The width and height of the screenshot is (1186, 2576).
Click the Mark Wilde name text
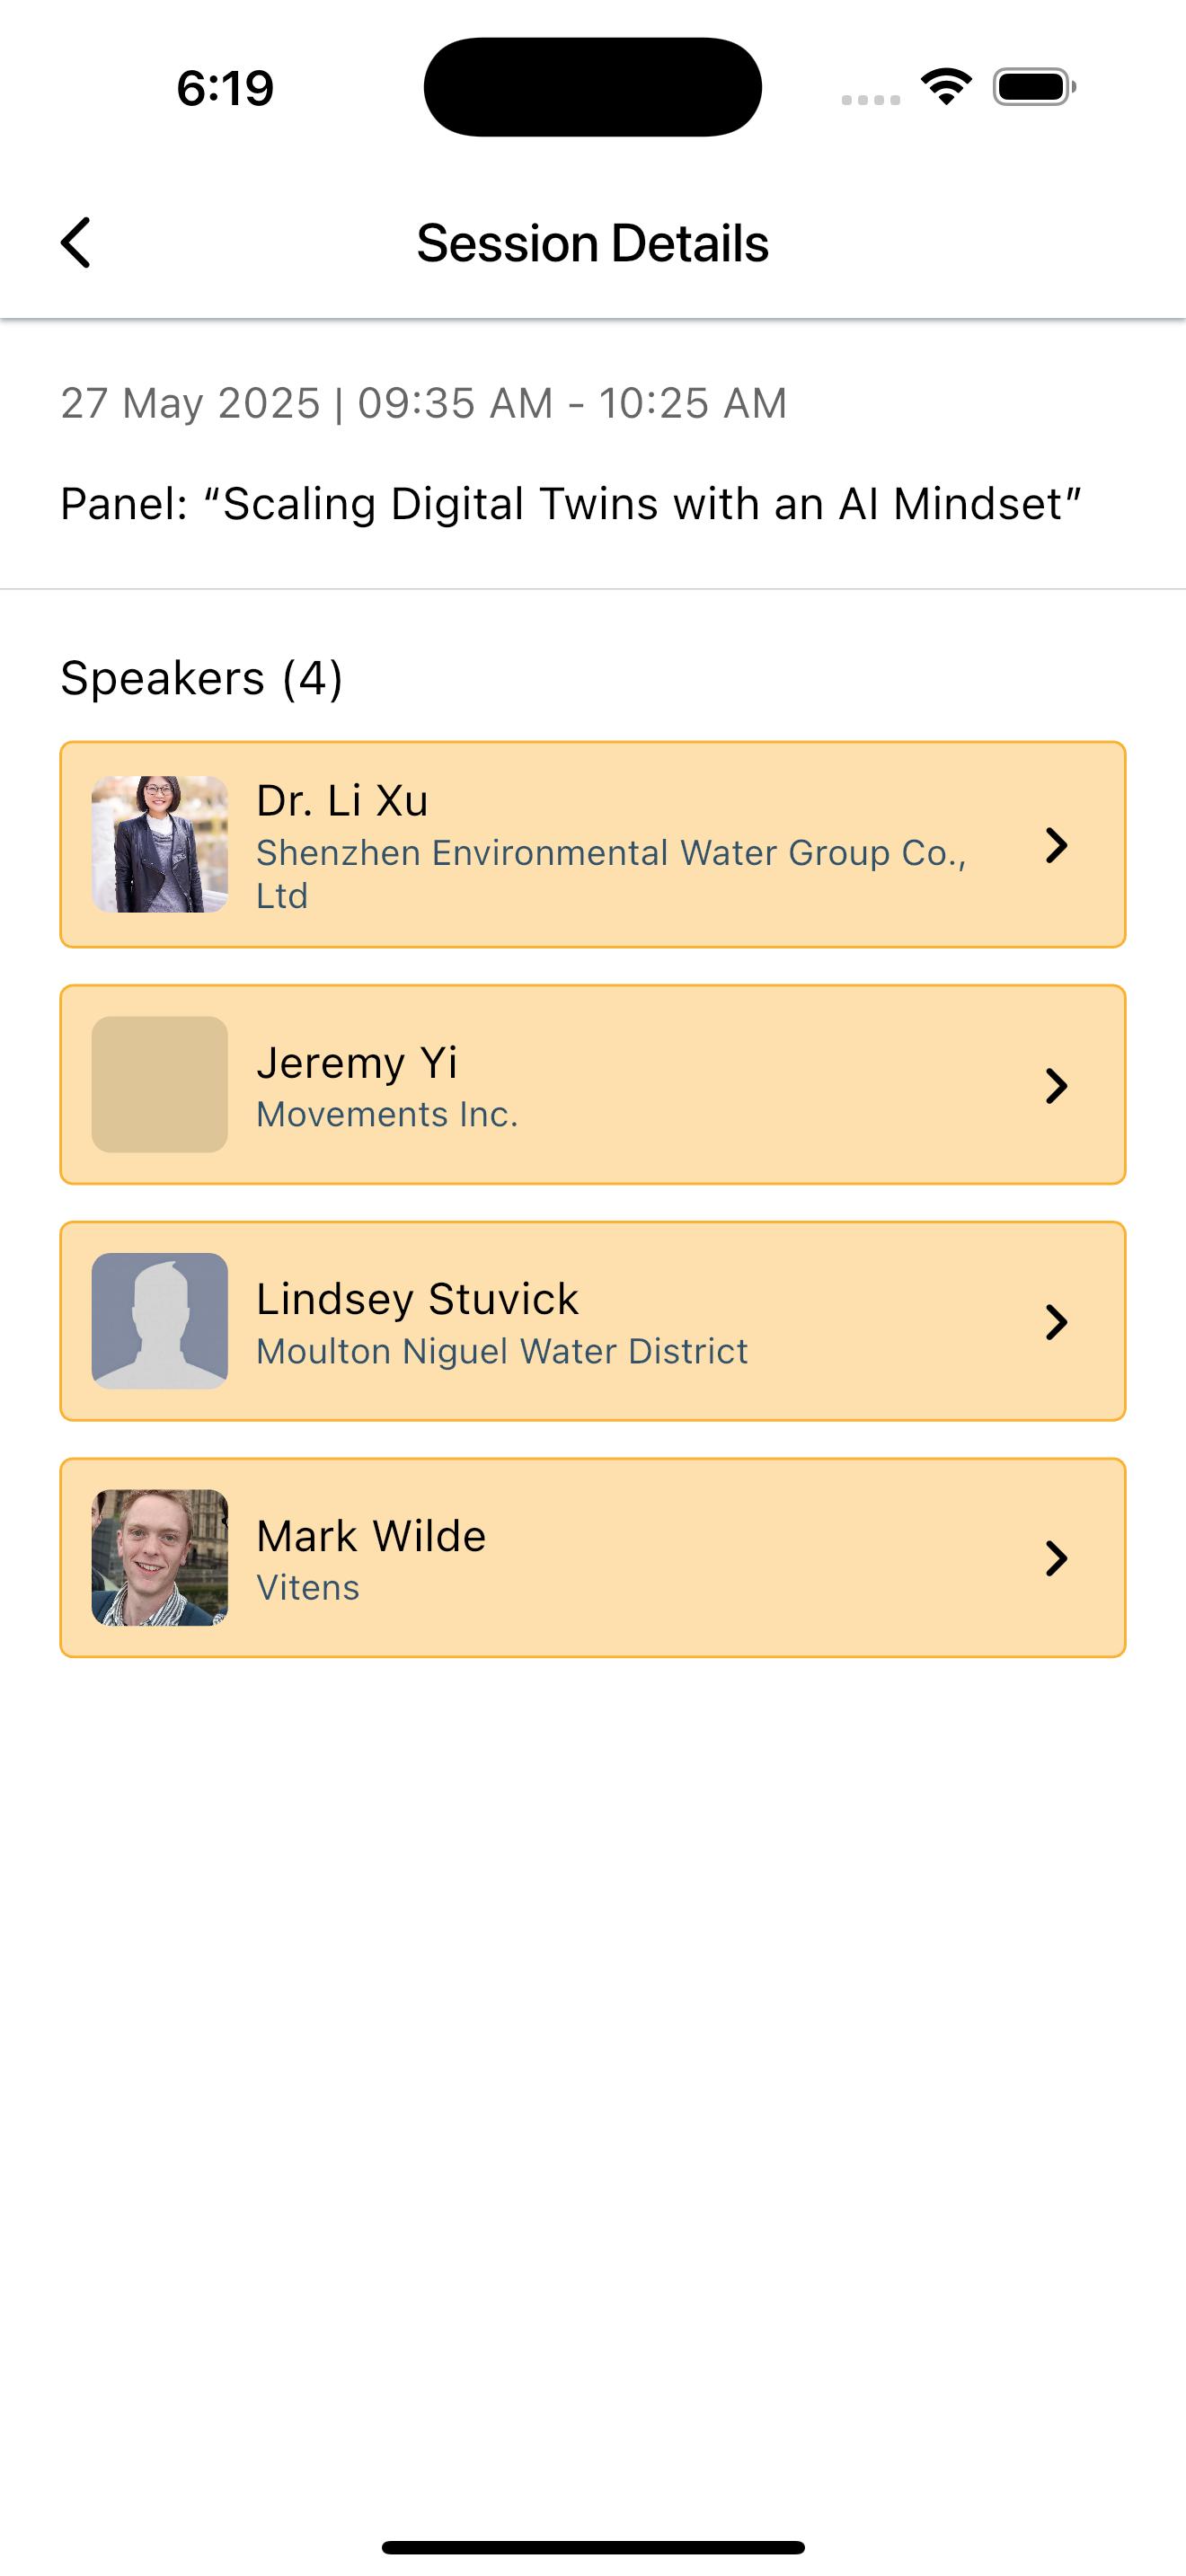371,1535
